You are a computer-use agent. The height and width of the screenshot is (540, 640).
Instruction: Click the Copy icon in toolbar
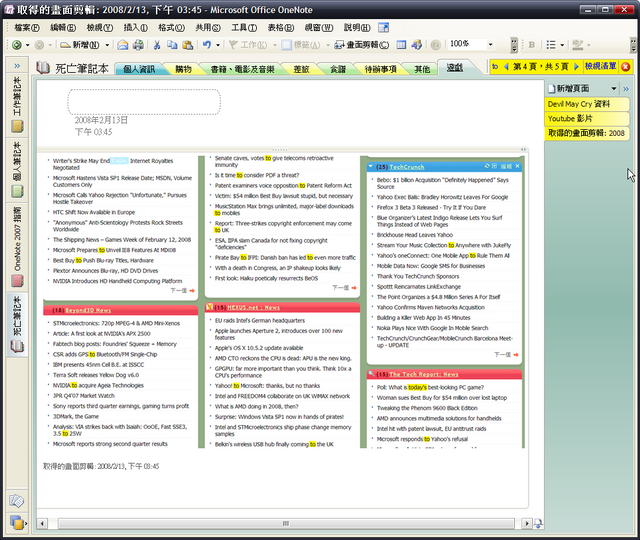click(x=172, y=45)
